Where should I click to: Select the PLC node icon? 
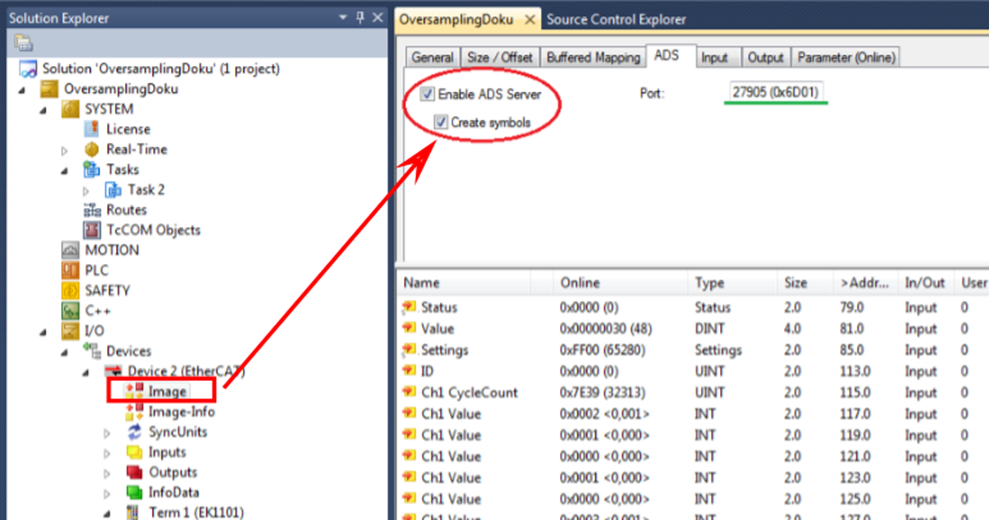click(x=70, y=270)
